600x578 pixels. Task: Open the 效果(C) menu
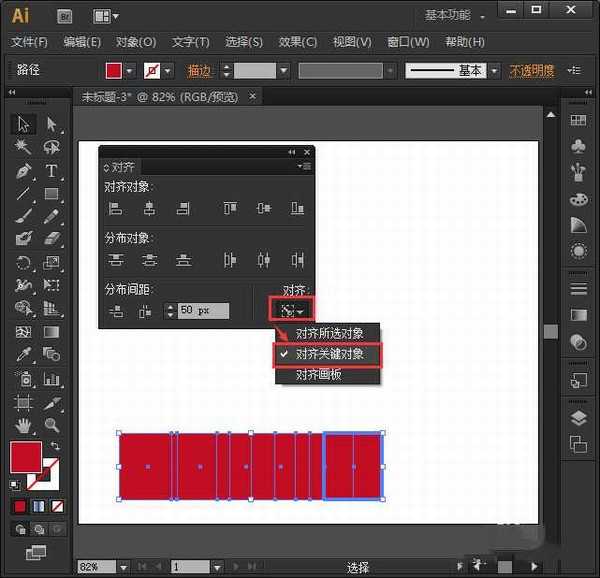point(297,42)
